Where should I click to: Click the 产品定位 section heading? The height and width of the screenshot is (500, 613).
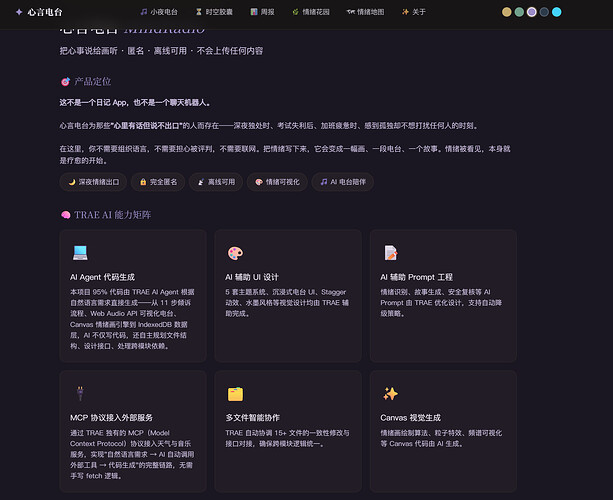click(93, 82)
